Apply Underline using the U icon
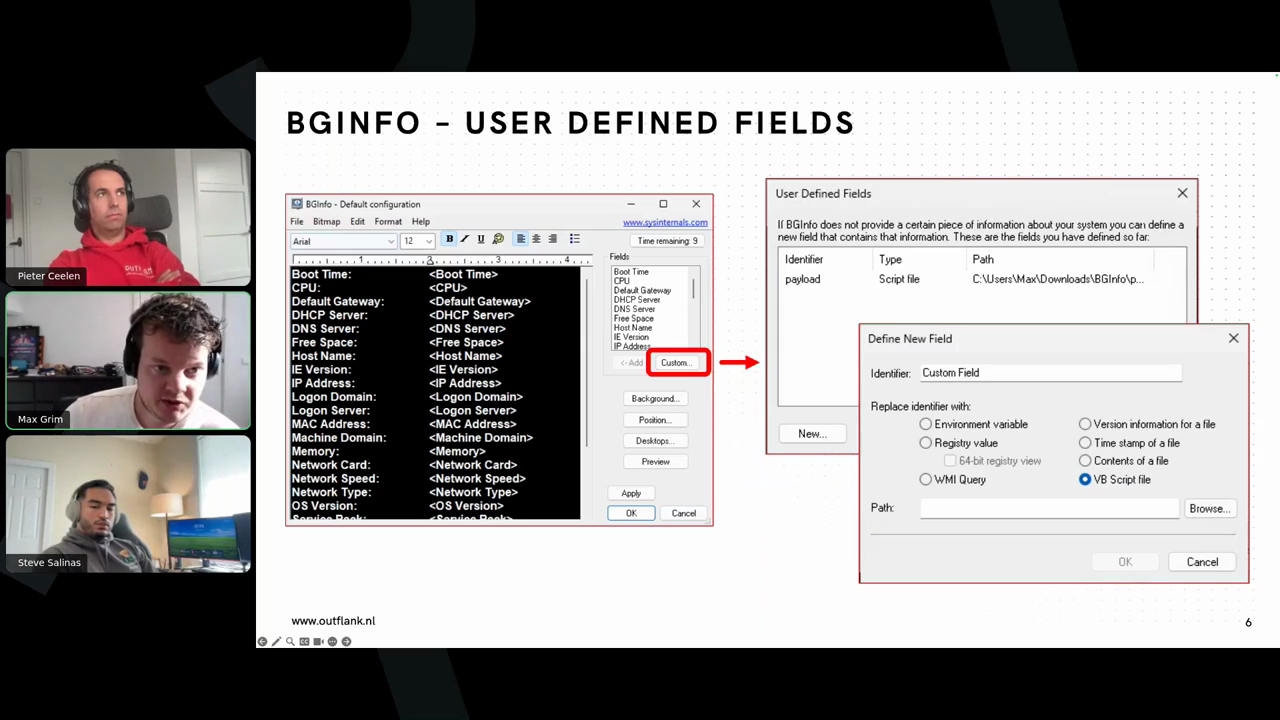The height and width of the screenshot is (720, 1280). (481, 239)
